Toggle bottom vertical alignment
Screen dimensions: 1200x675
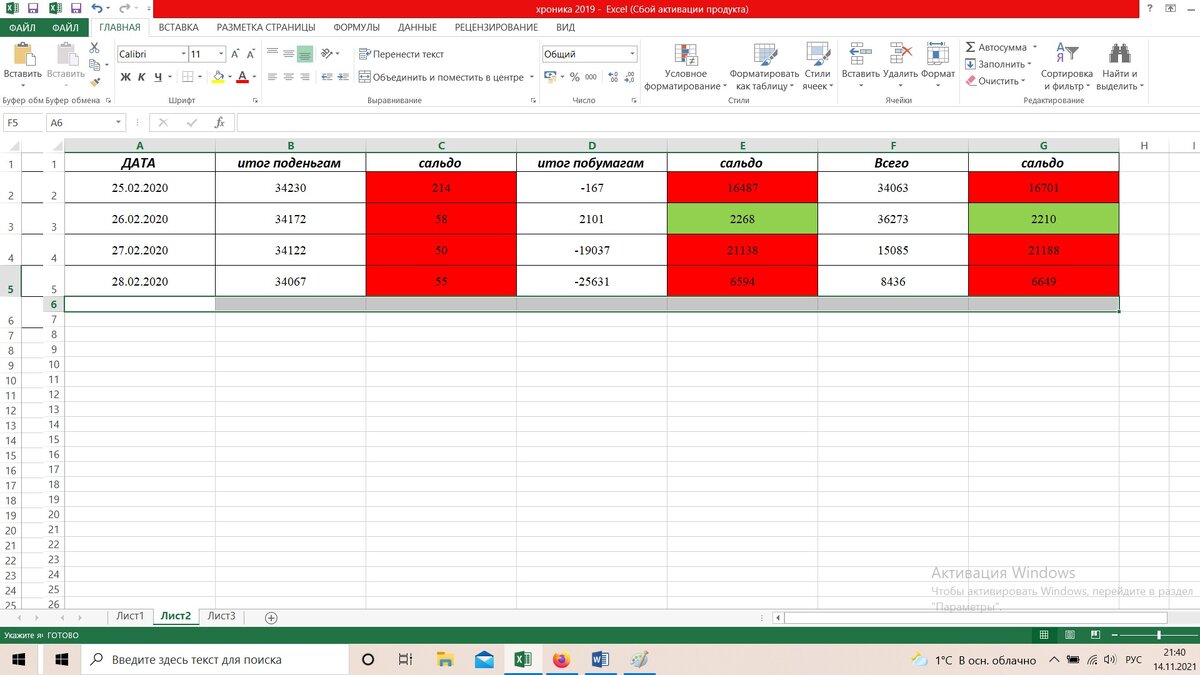click(x=305, y=54)
